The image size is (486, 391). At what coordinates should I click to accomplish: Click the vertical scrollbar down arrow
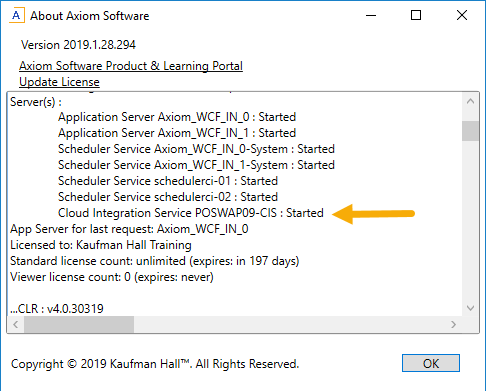tap(470, 308)
